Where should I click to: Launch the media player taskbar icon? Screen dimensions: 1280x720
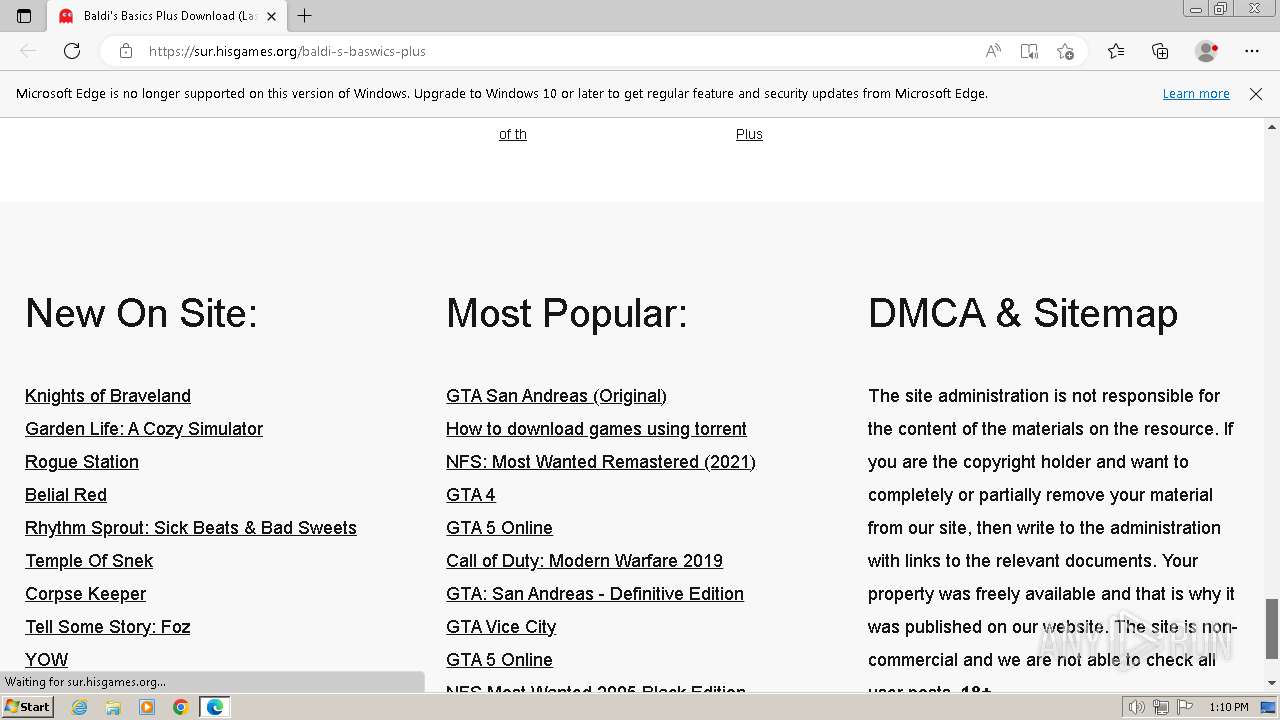pyautogui.click(x=147, y=707)
